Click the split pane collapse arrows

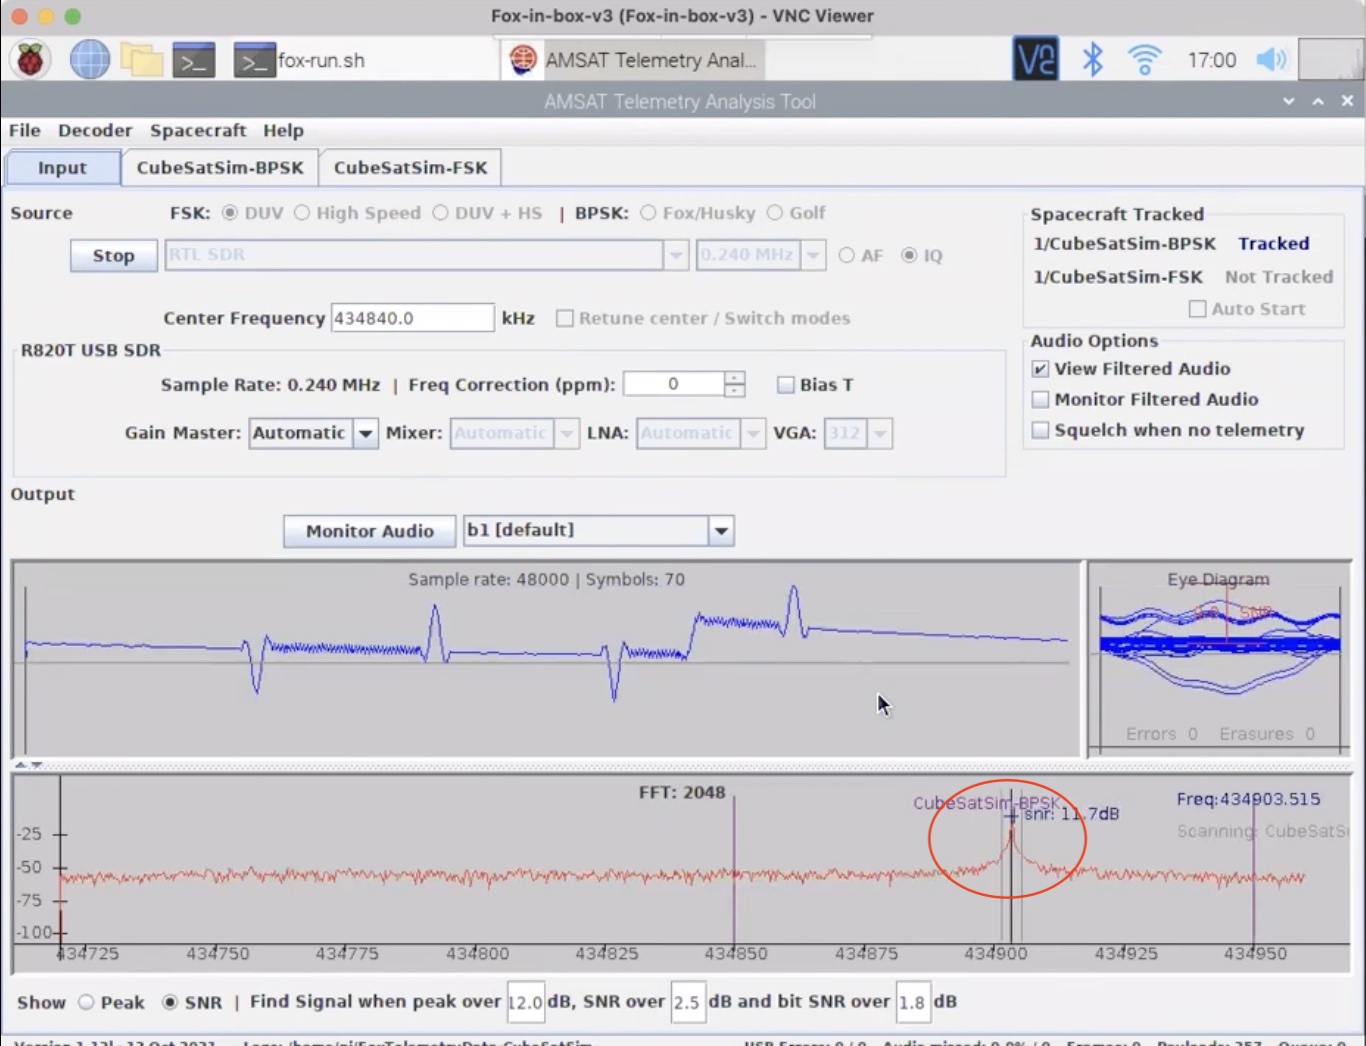[x=29, y=765]
